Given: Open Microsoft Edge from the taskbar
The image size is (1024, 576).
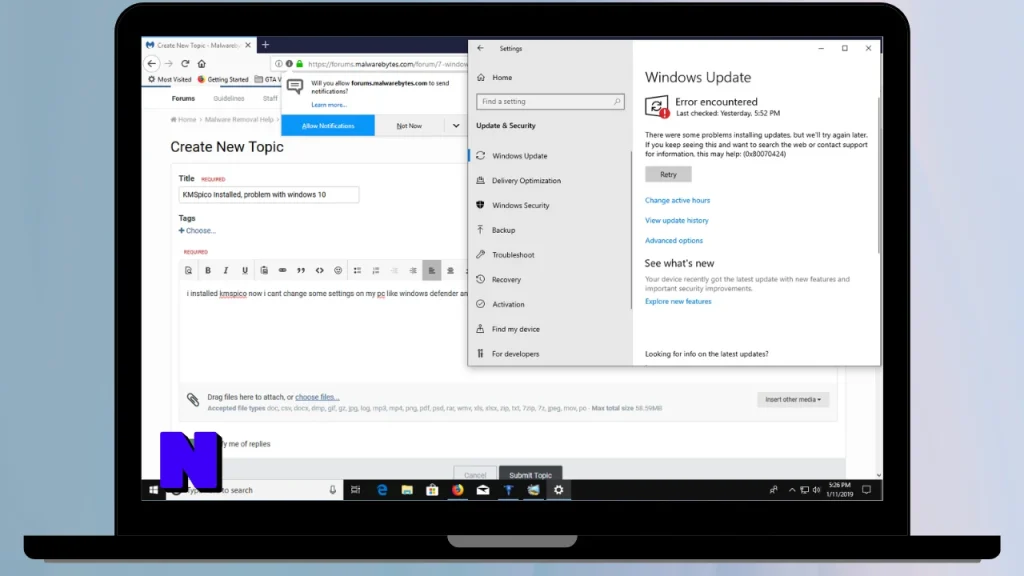Looking at the screenshot, I should click(382, 490).
